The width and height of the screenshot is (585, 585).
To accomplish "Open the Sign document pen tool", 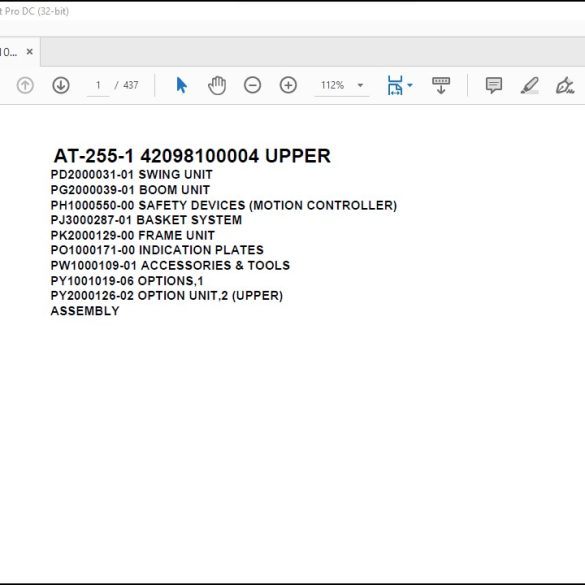I will click(x=565, y=85).
